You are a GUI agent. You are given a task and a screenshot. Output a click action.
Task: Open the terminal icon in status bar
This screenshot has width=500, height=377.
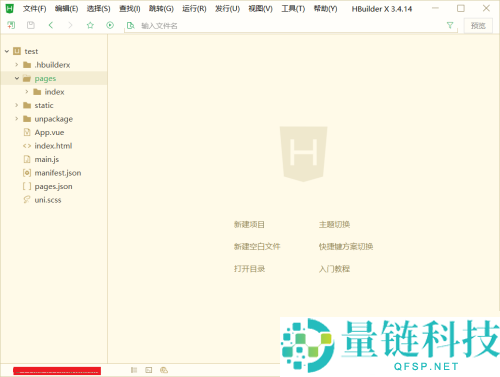coord(149,370)
